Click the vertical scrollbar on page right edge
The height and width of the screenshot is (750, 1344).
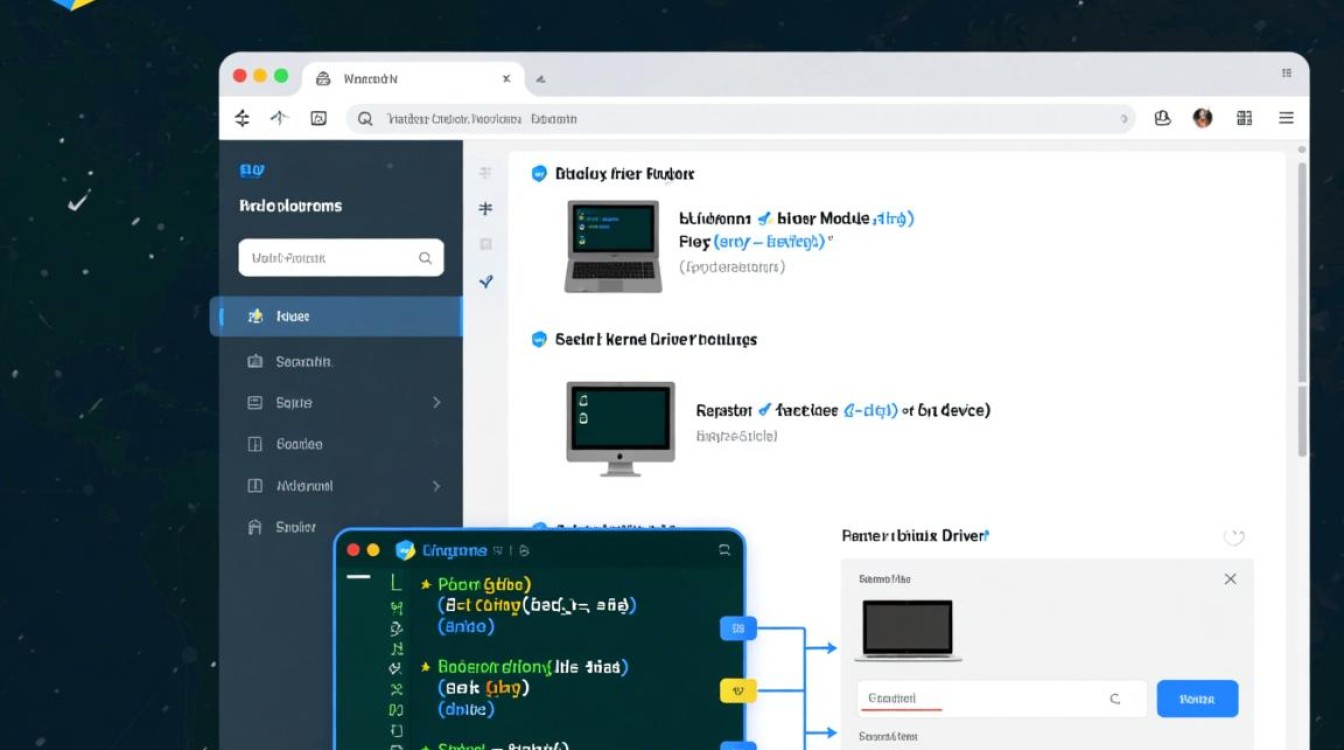(x=1301, y=300)
